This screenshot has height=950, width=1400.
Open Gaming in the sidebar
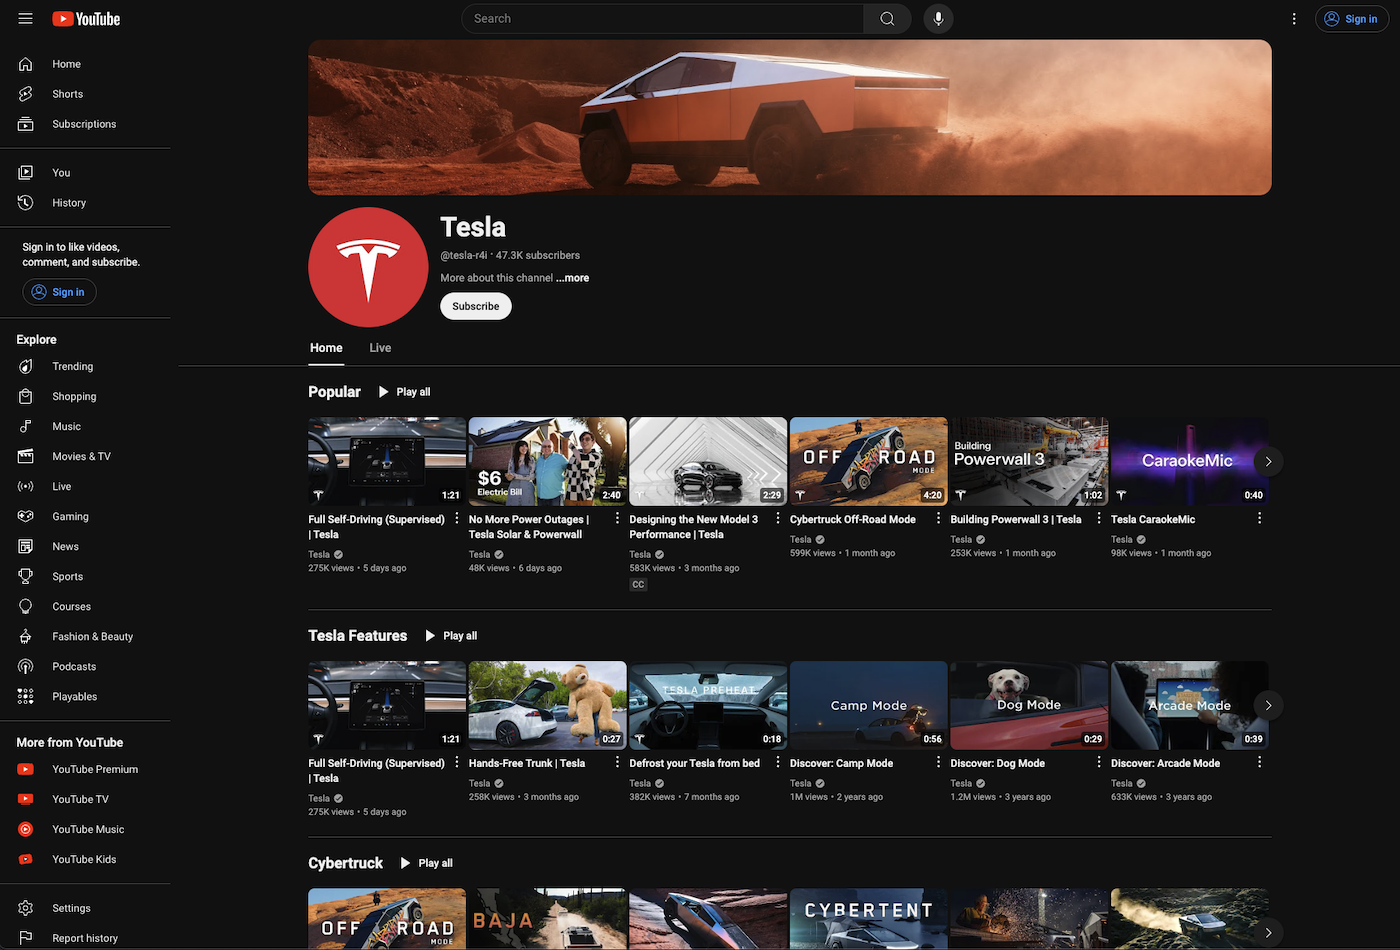(70, 517)
